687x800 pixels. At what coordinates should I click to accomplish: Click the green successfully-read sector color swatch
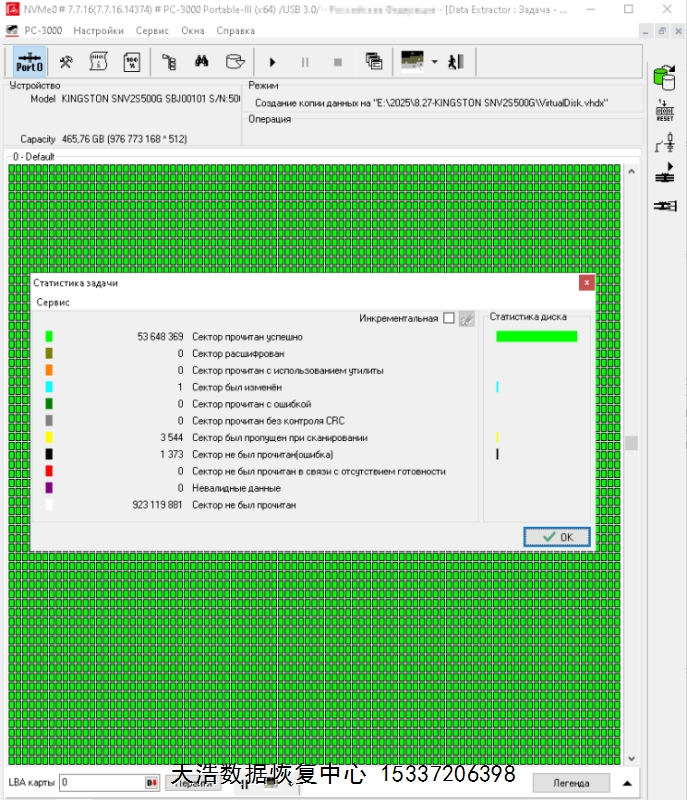[x=49, y=337]
